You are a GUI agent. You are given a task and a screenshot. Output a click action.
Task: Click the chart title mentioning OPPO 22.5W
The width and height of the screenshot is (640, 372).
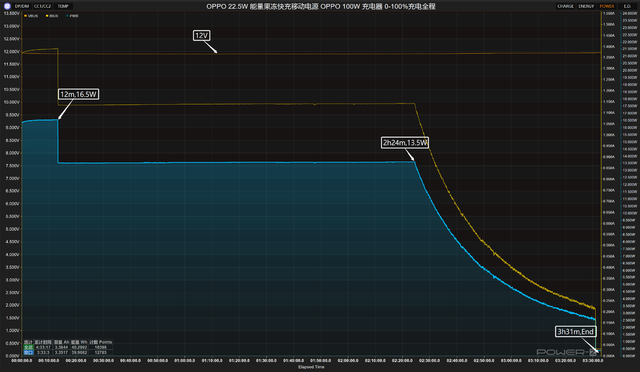tap(321, 7)
